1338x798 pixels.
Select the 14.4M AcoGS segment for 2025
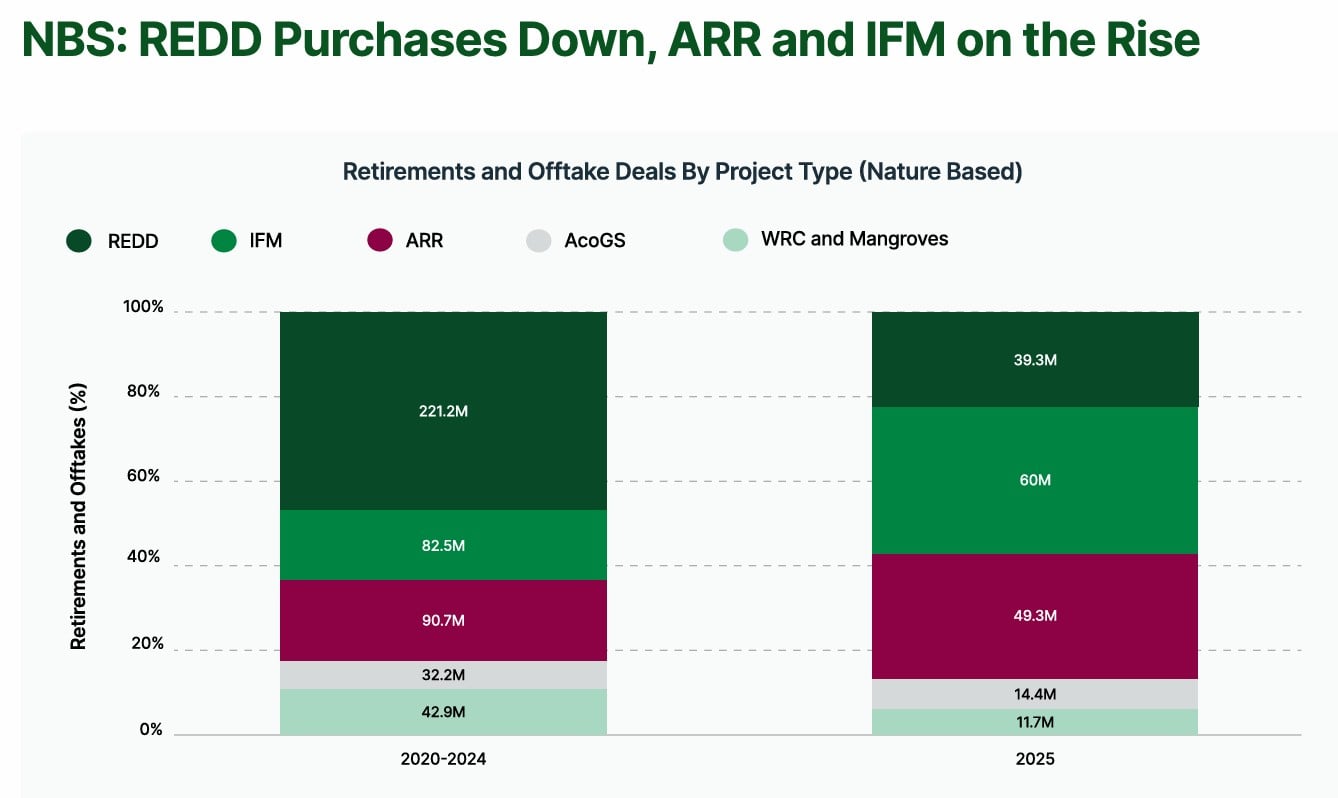coord(1035,694)
